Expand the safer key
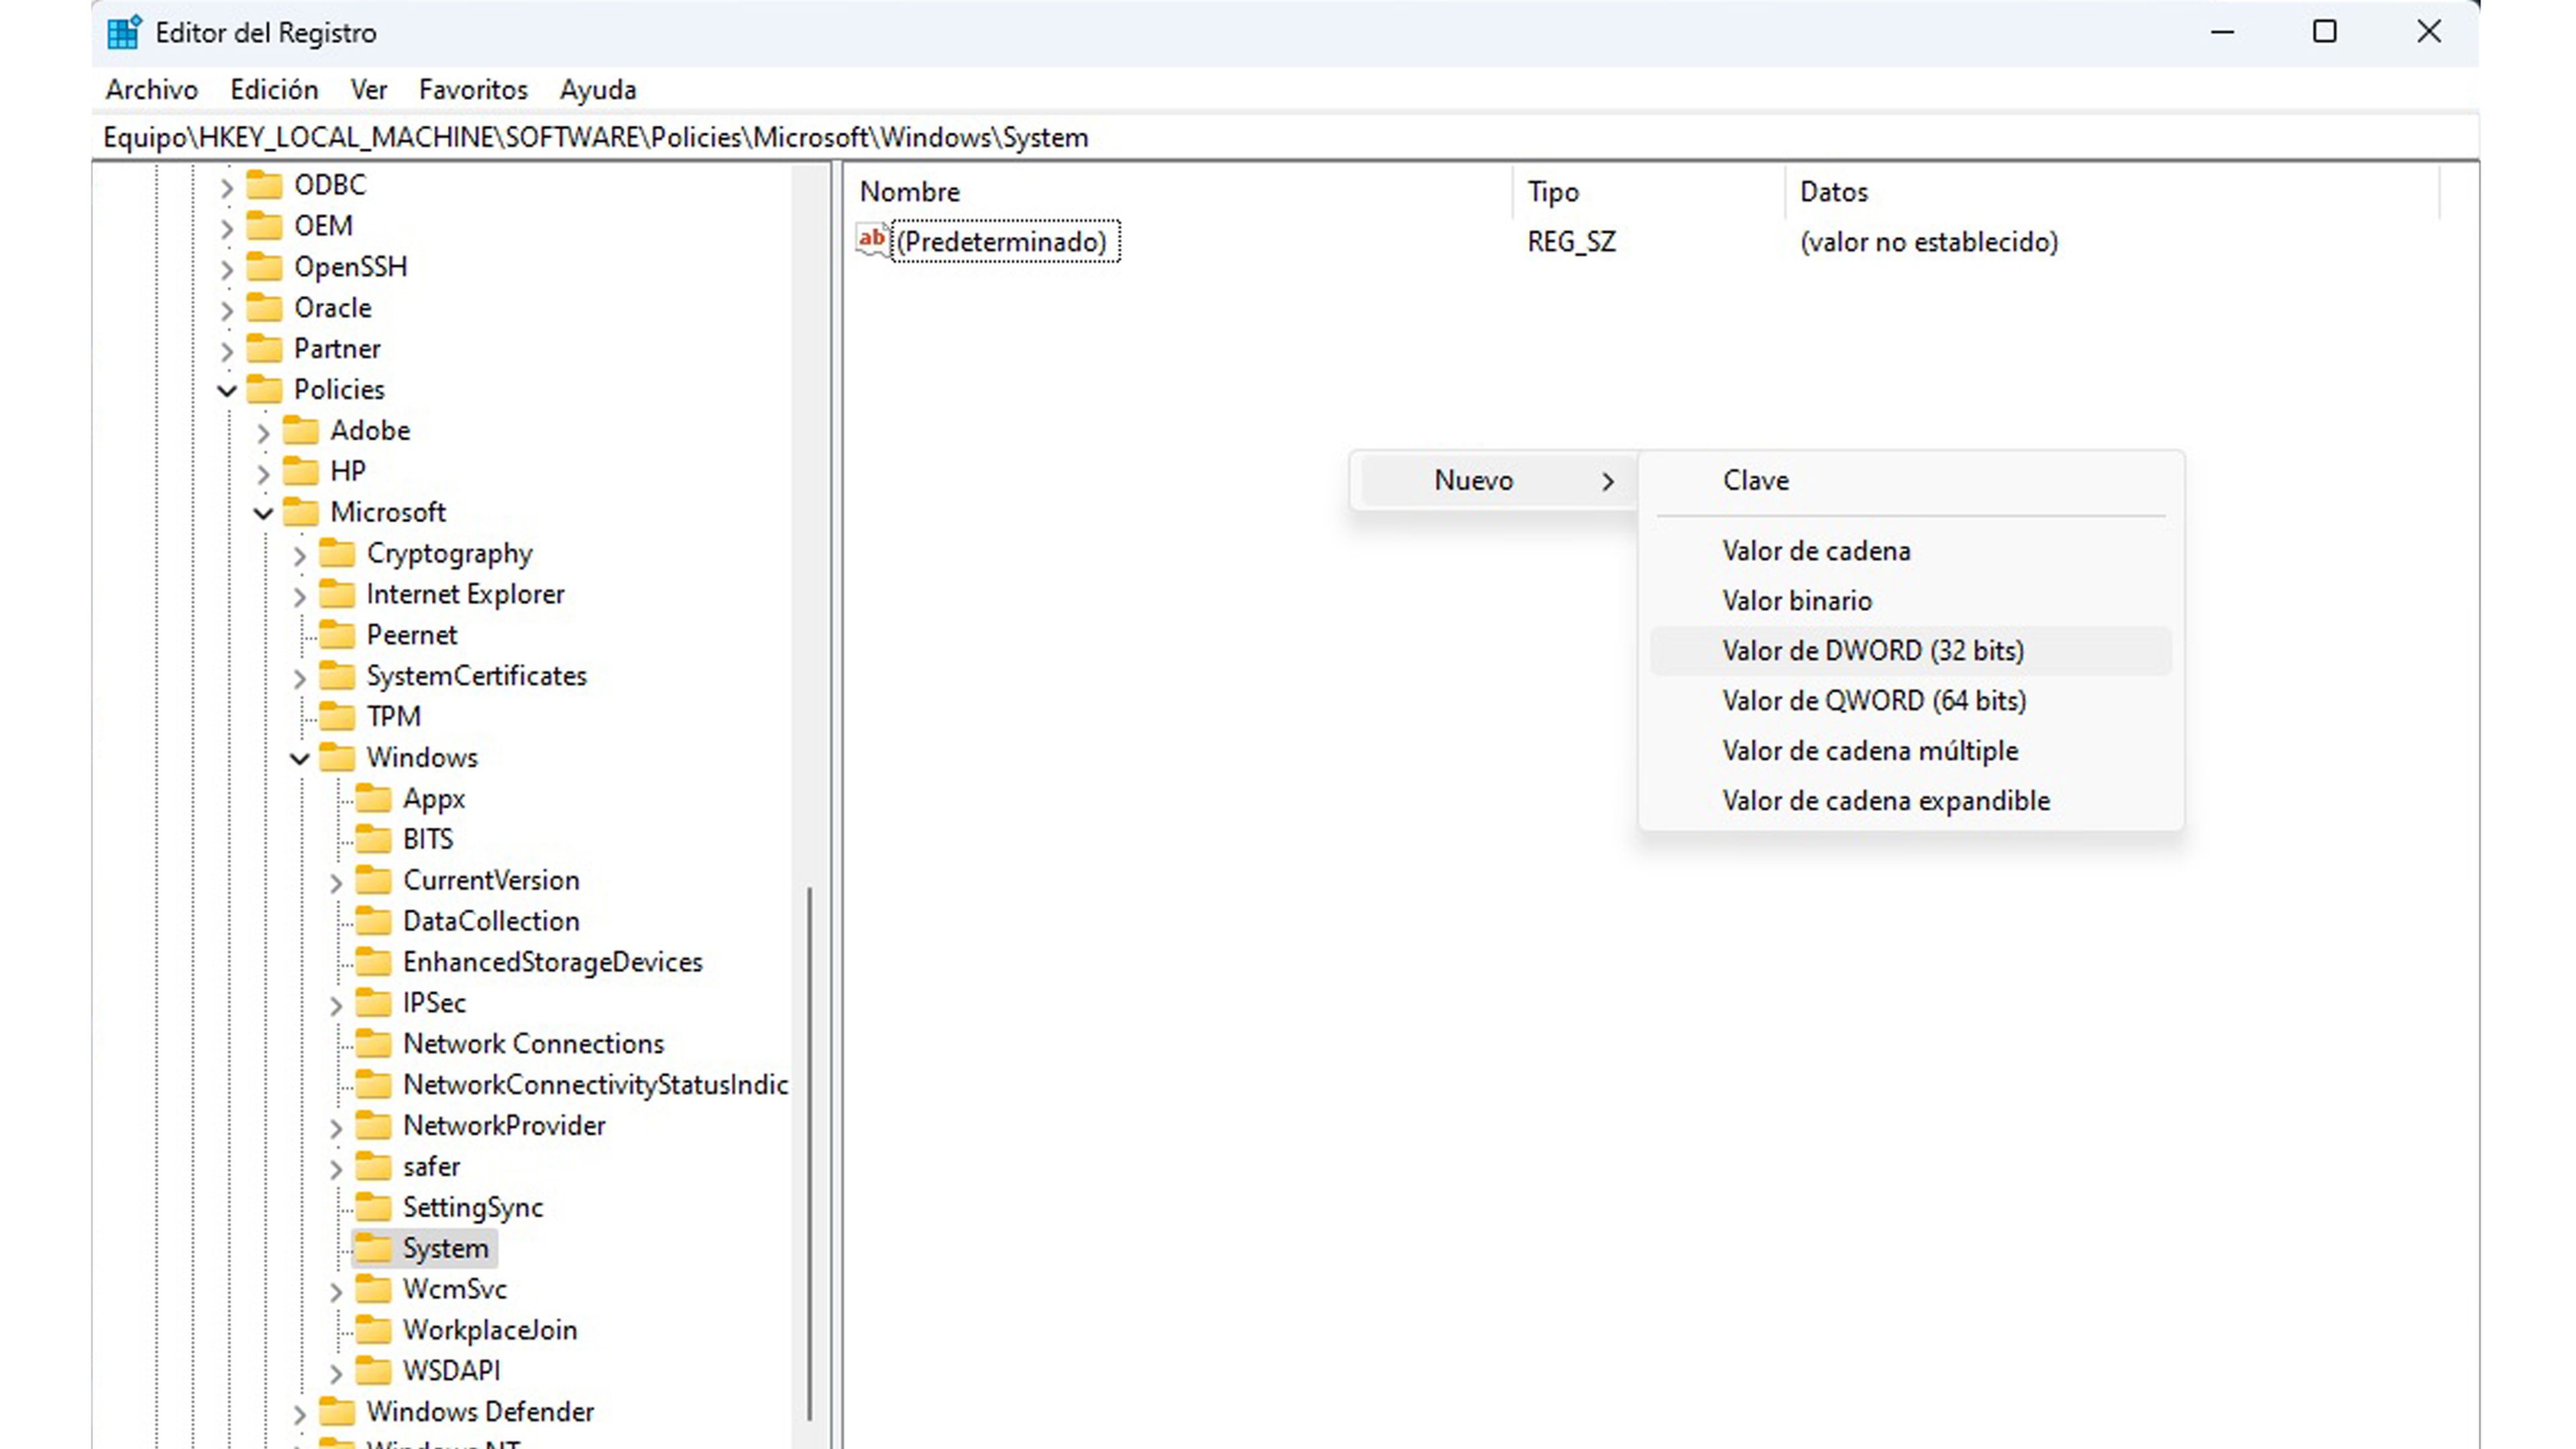This screenshot has width=2576, height=1449. coord(336,1169)
